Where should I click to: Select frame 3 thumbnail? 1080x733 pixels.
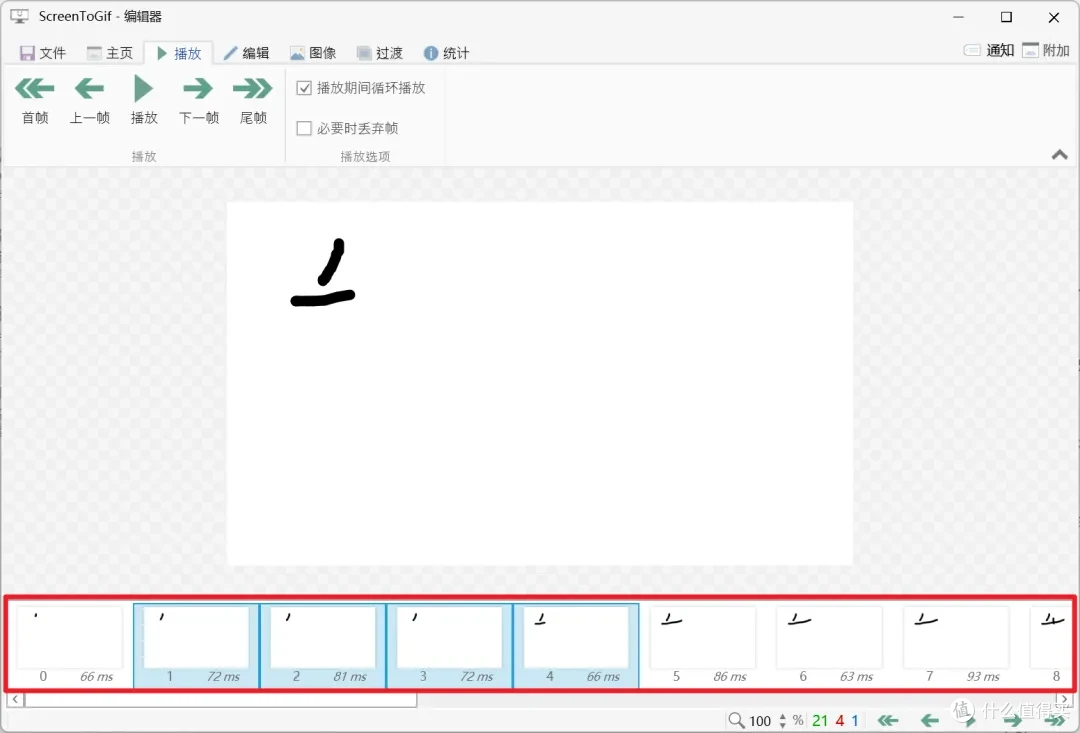coord(450,646)
